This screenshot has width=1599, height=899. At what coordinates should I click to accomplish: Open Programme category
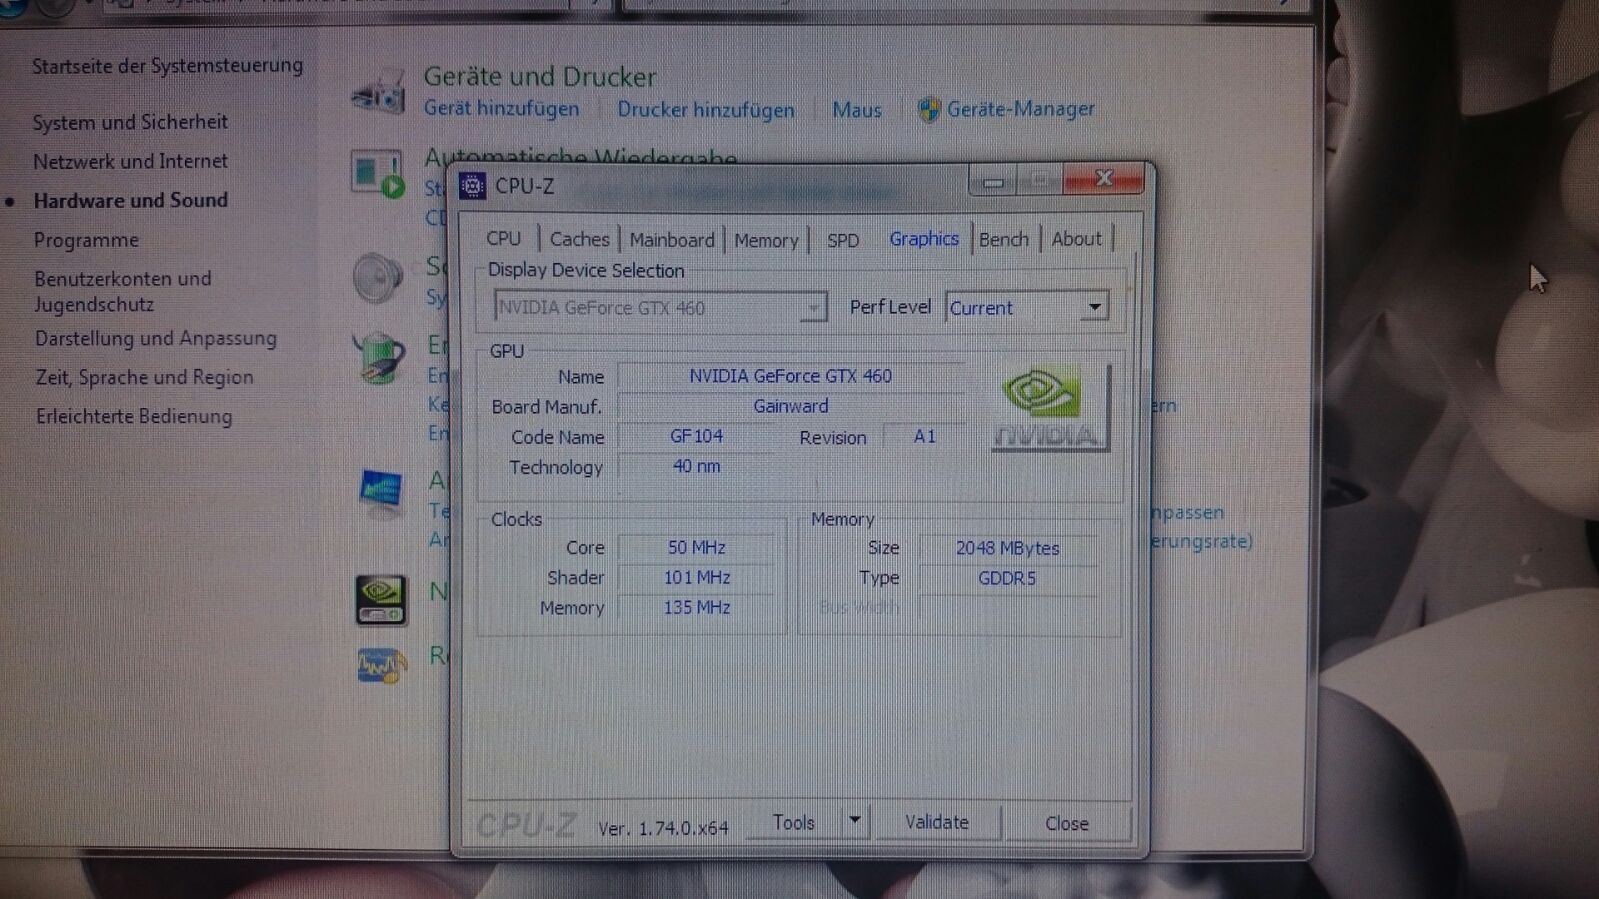click(x=86, y=240)
